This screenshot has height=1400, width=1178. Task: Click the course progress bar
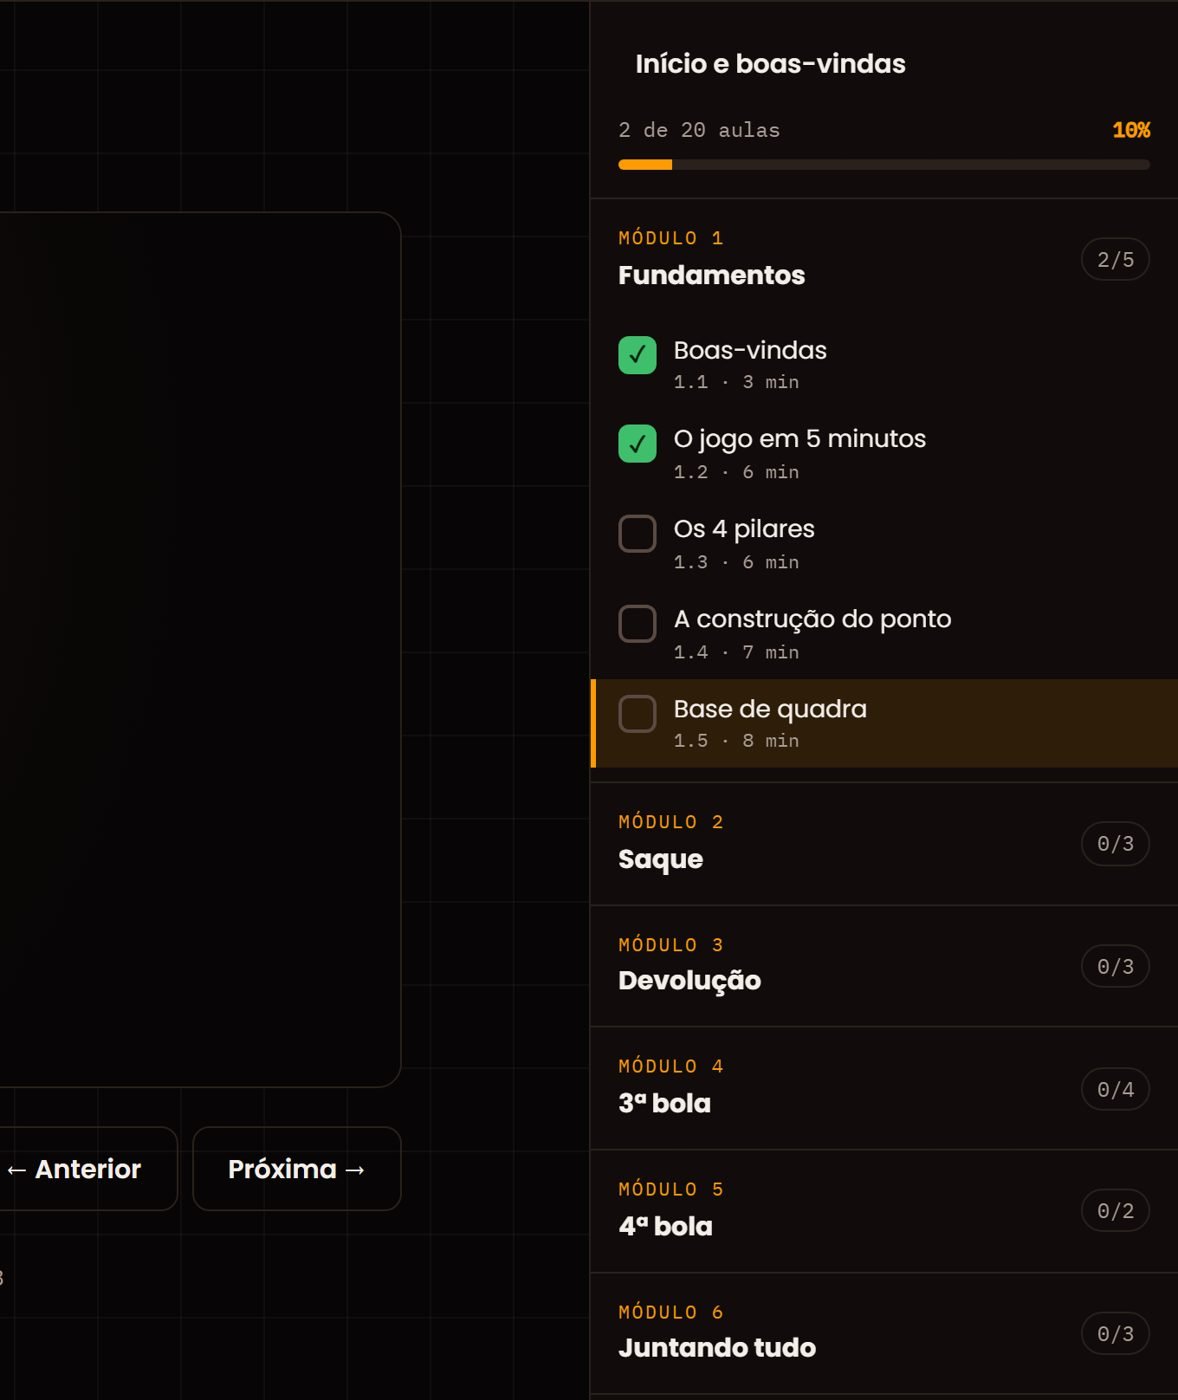pos(884,165)
